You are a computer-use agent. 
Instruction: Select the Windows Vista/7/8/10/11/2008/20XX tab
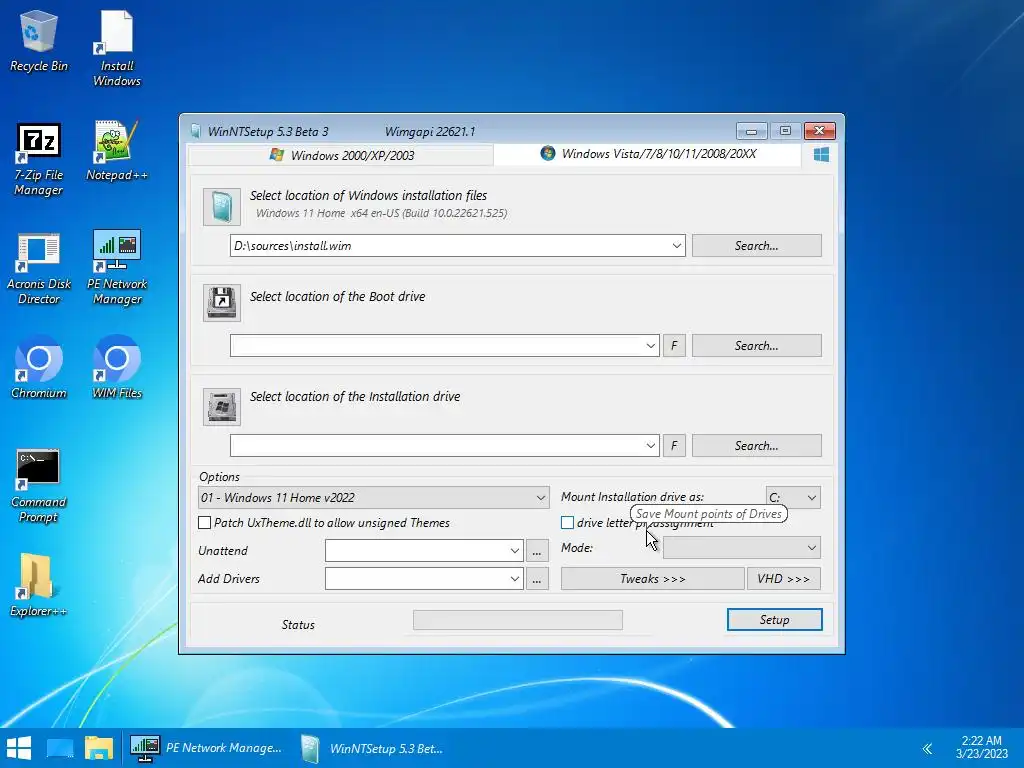click(x=648, y=154)
